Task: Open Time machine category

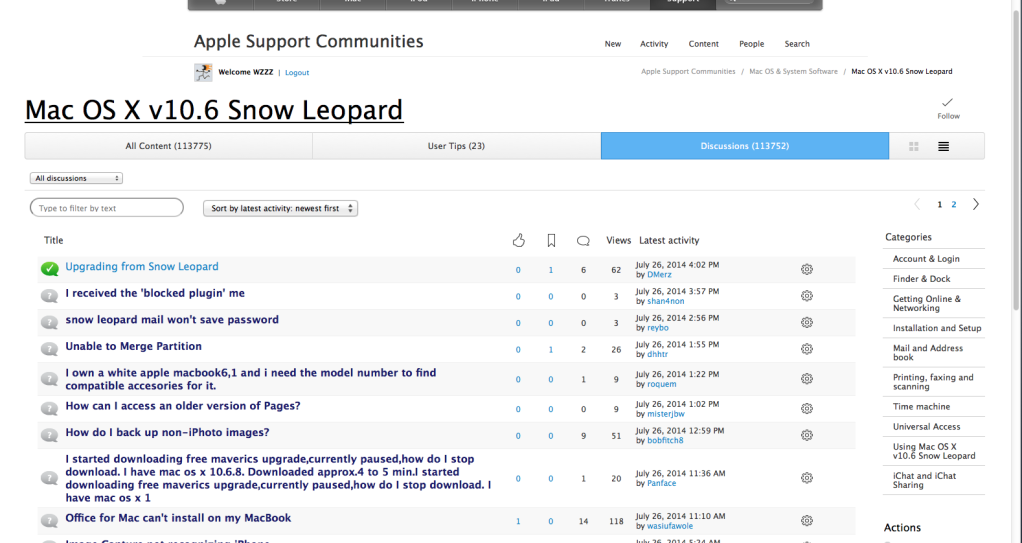Action: 922,407
